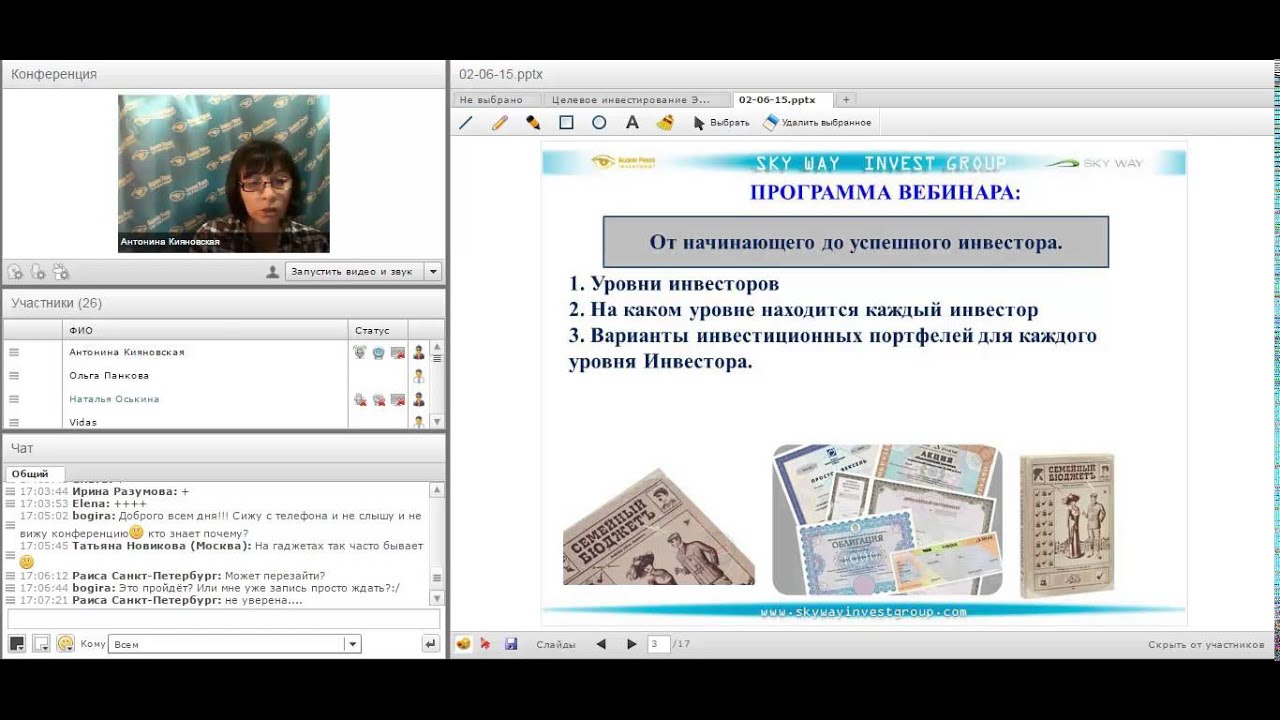Select participant Наталья Оськина
This screenshot has width=1280, height=720.
[x=114, y=399]
